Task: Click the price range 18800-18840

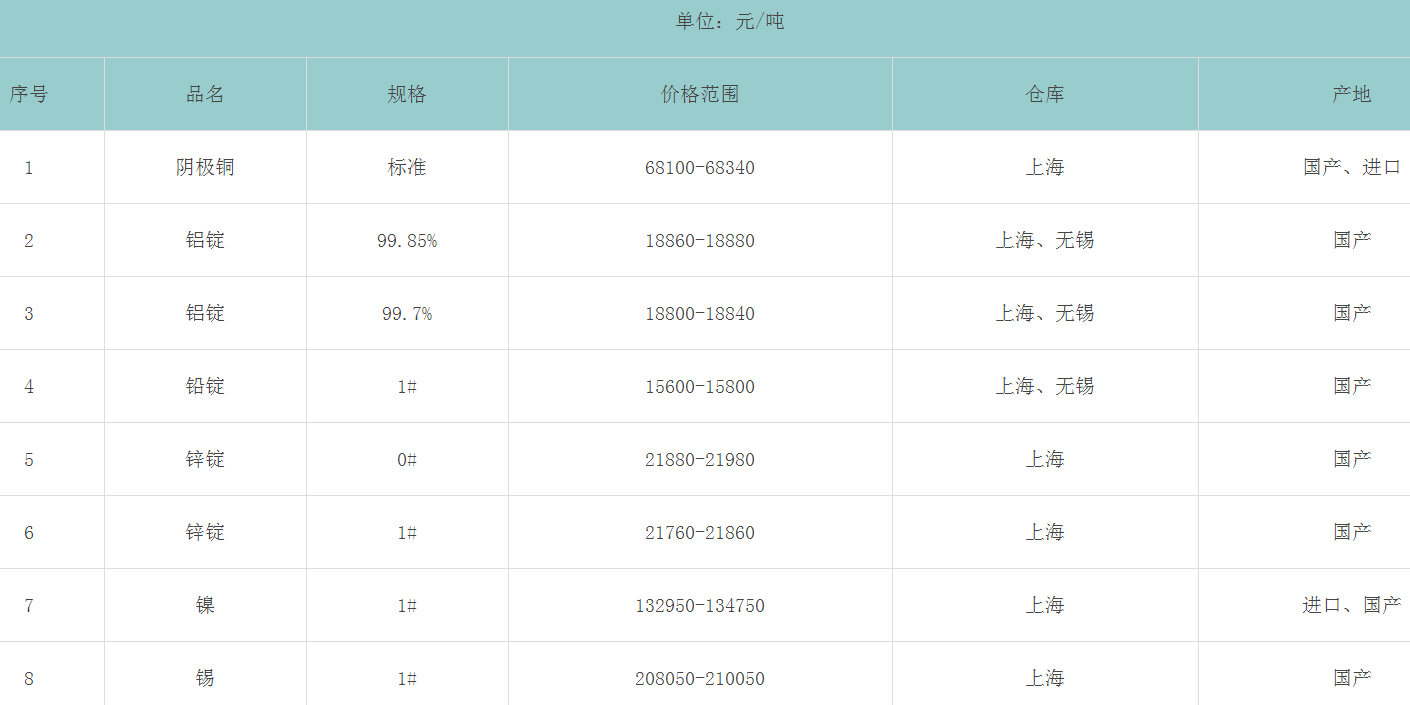Action: (700, 314)
